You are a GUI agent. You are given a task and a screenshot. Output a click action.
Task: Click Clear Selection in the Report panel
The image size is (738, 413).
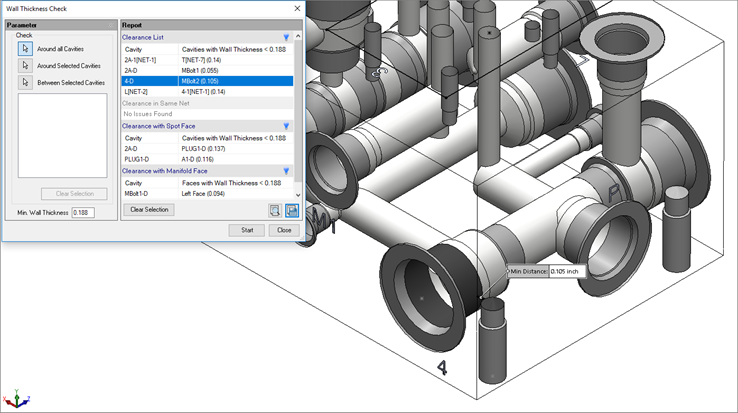(x=149, y=210)
